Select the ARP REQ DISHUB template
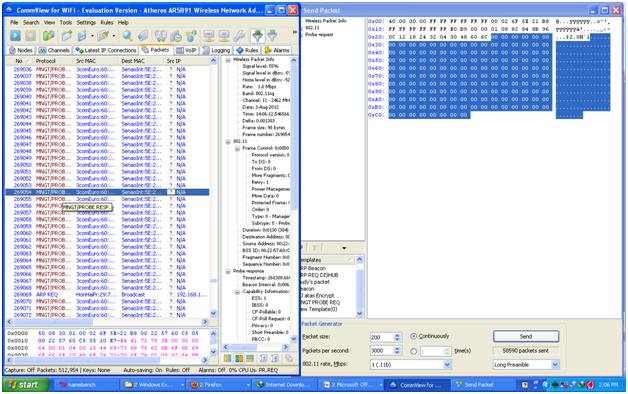The image size is (628, 394). [x=320, y=275]
